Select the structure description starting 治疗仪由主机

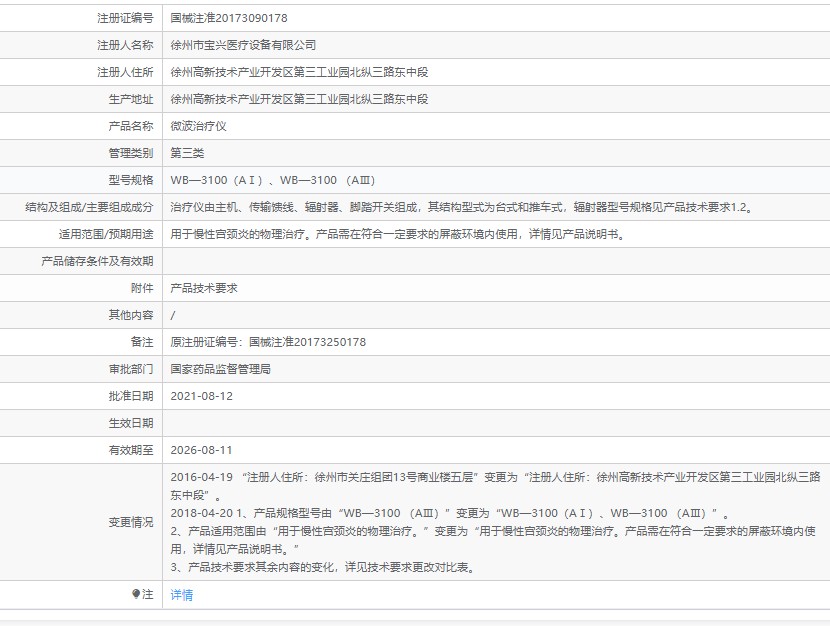click(462, 207)
